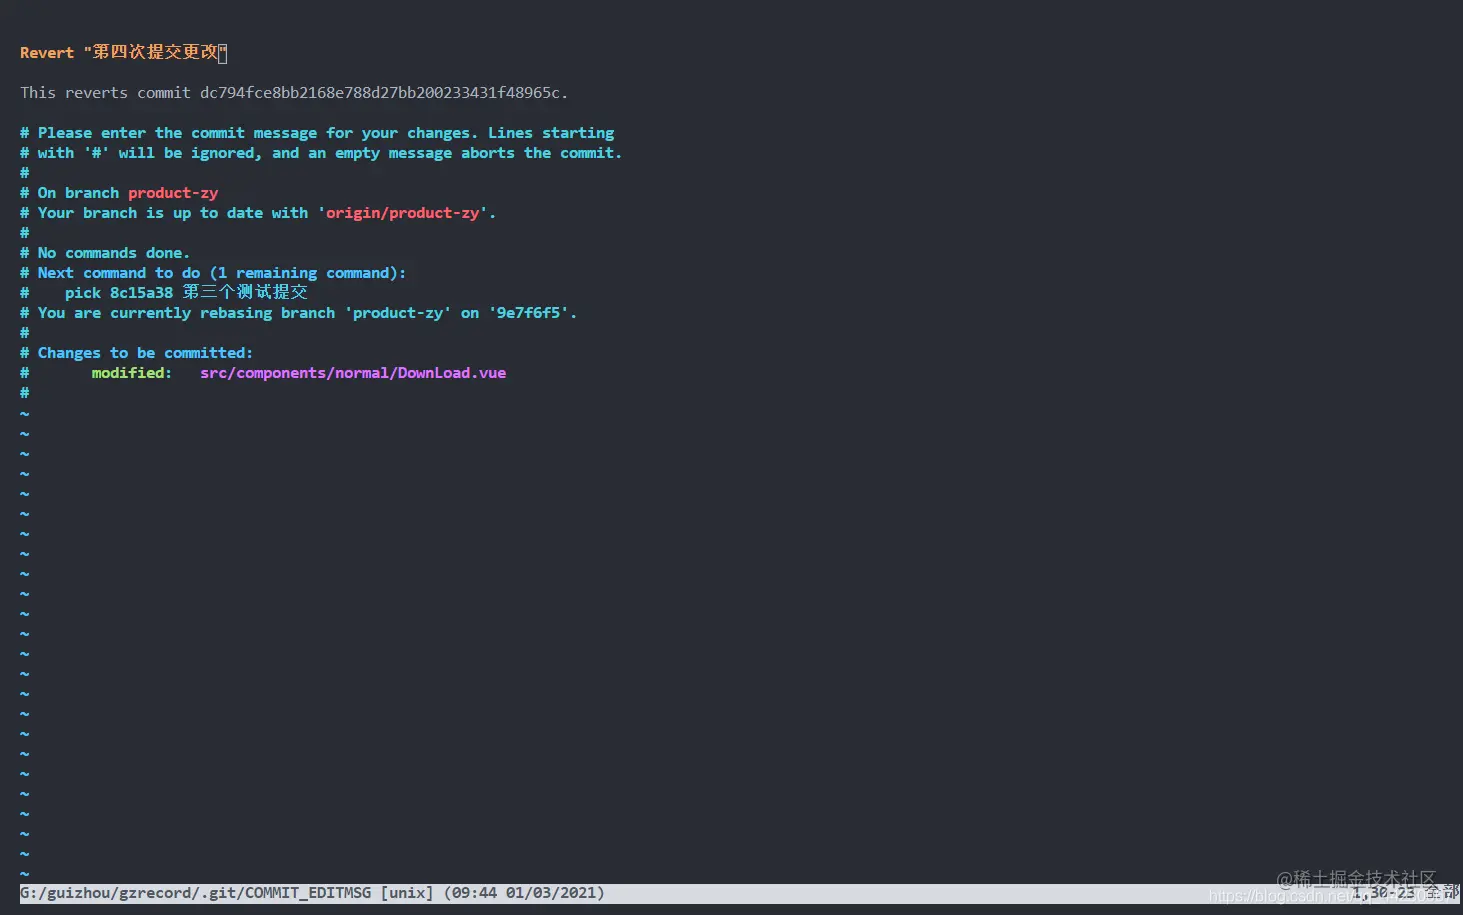This screenshot has width=1463, height=915.
Task: Click the COMMIT_EDITMSG file path in status line
Action: (x=196, y=893)
